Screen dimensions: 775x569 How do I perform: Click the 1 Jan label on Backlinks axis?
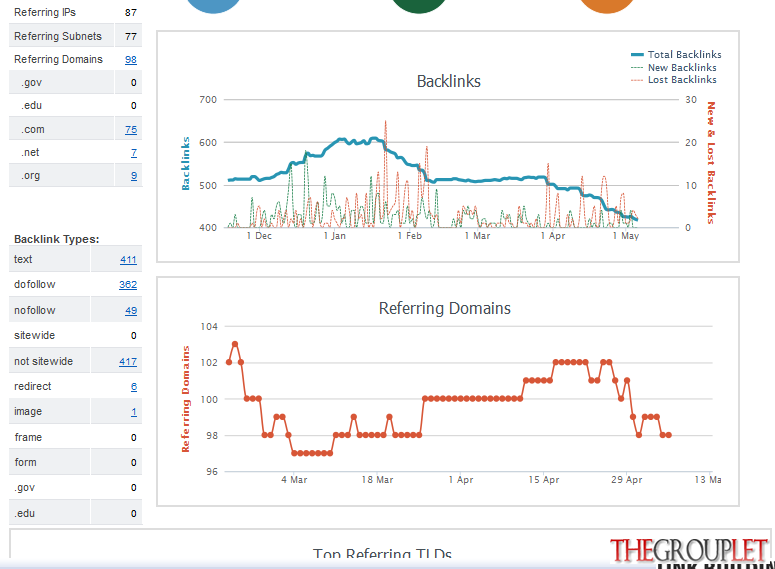(x=335, y=236)
